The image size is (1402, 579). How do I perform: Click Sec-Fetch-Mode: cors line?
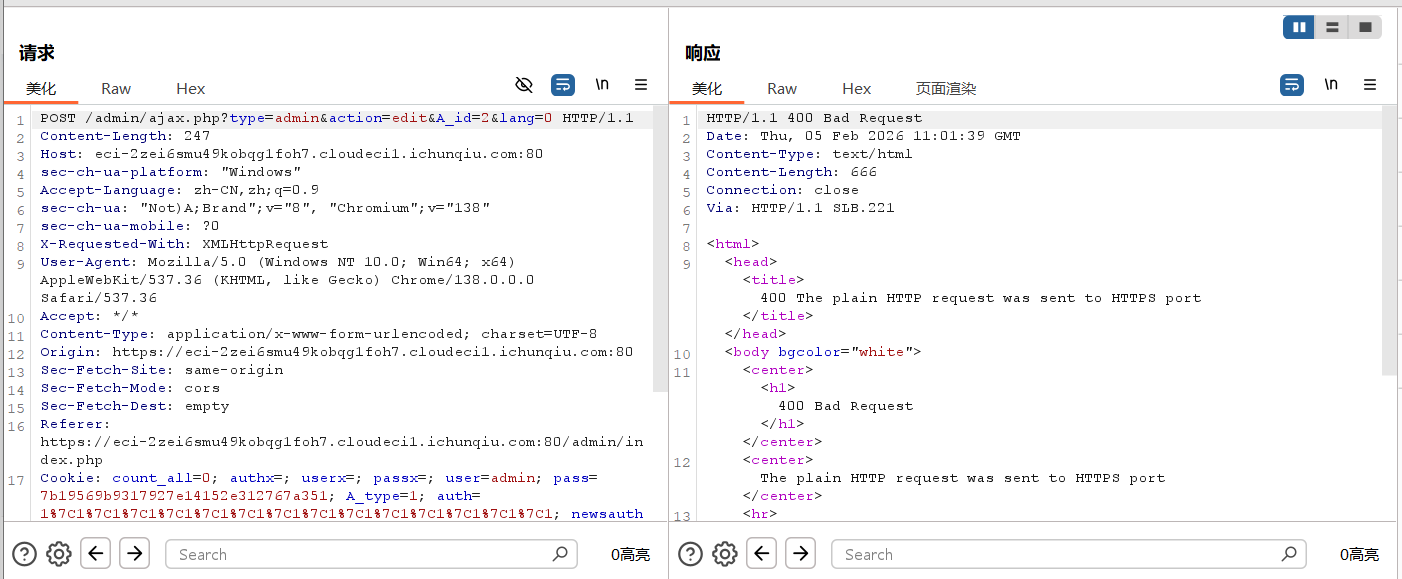130,388
